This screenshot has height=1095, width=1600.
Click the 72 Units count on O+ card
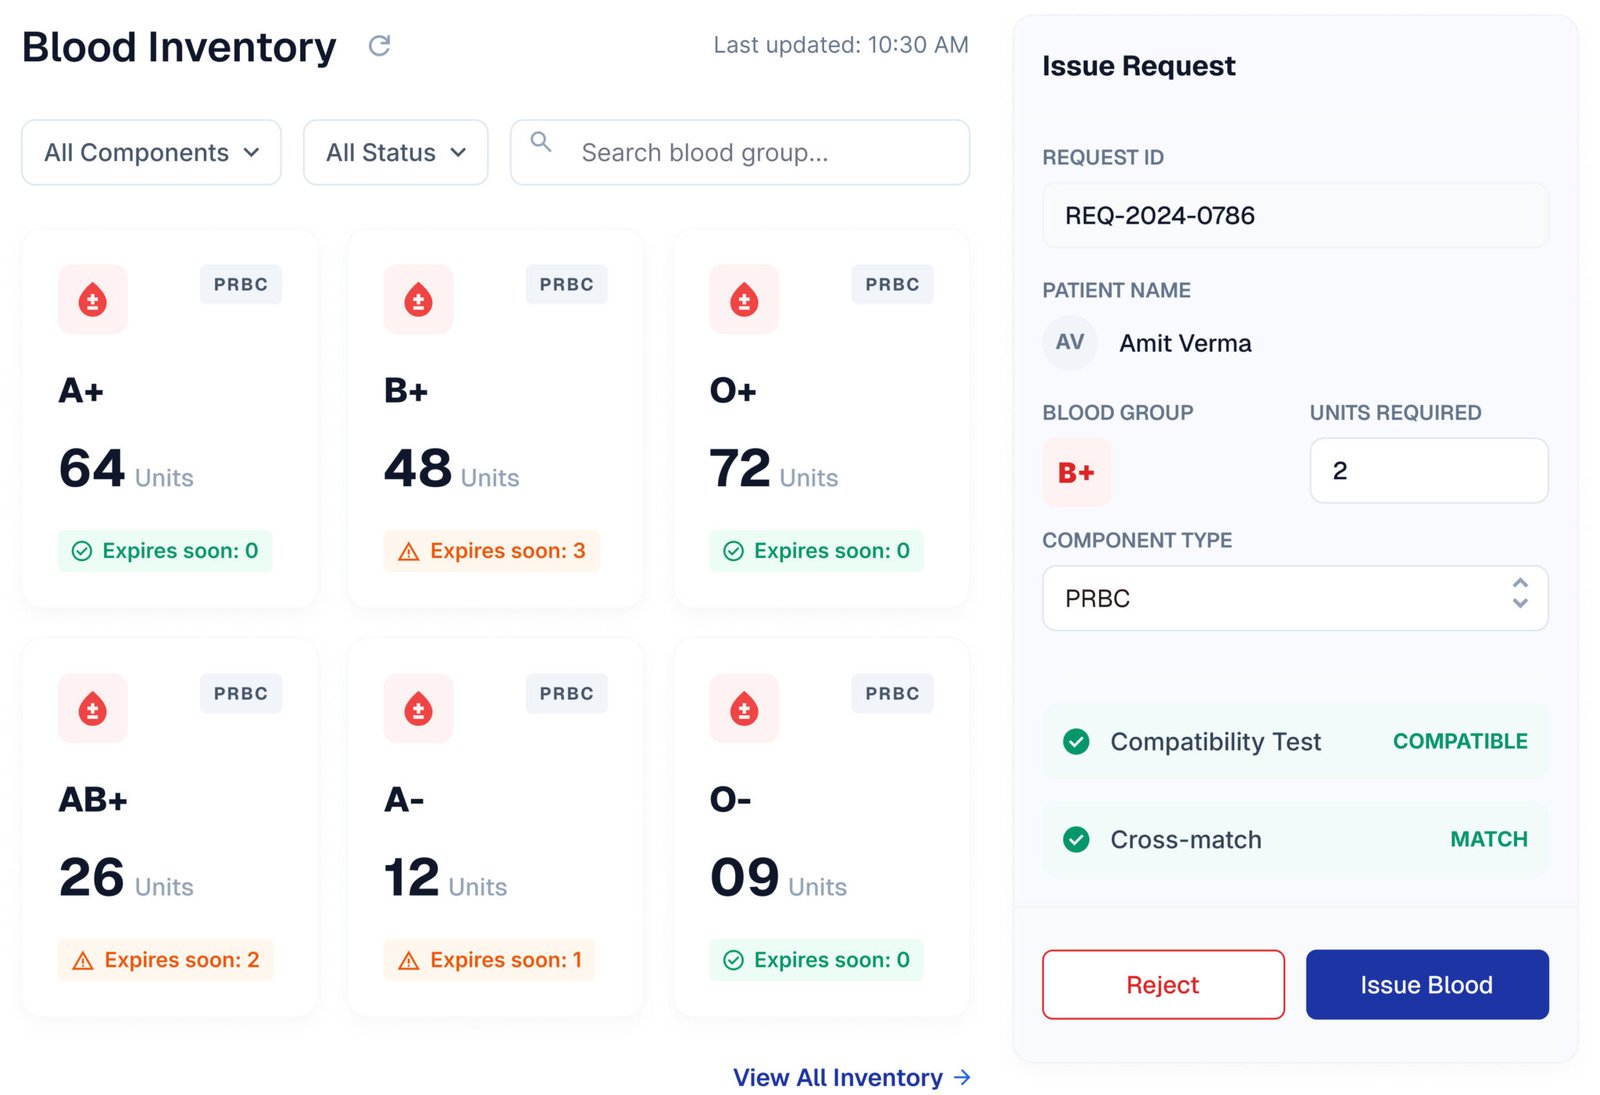774,469
